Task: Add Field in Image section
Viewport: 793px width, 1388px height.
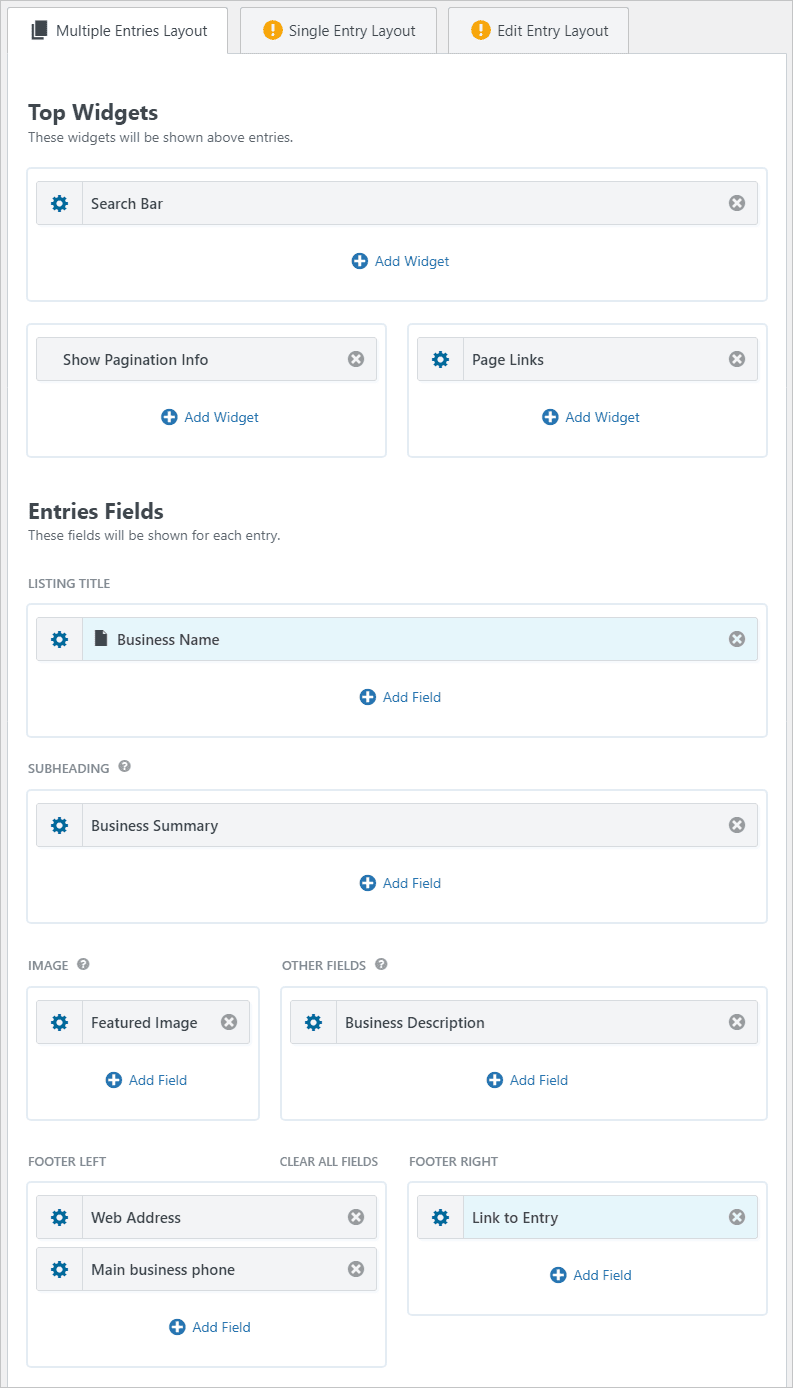Action: click(147, 1080)
